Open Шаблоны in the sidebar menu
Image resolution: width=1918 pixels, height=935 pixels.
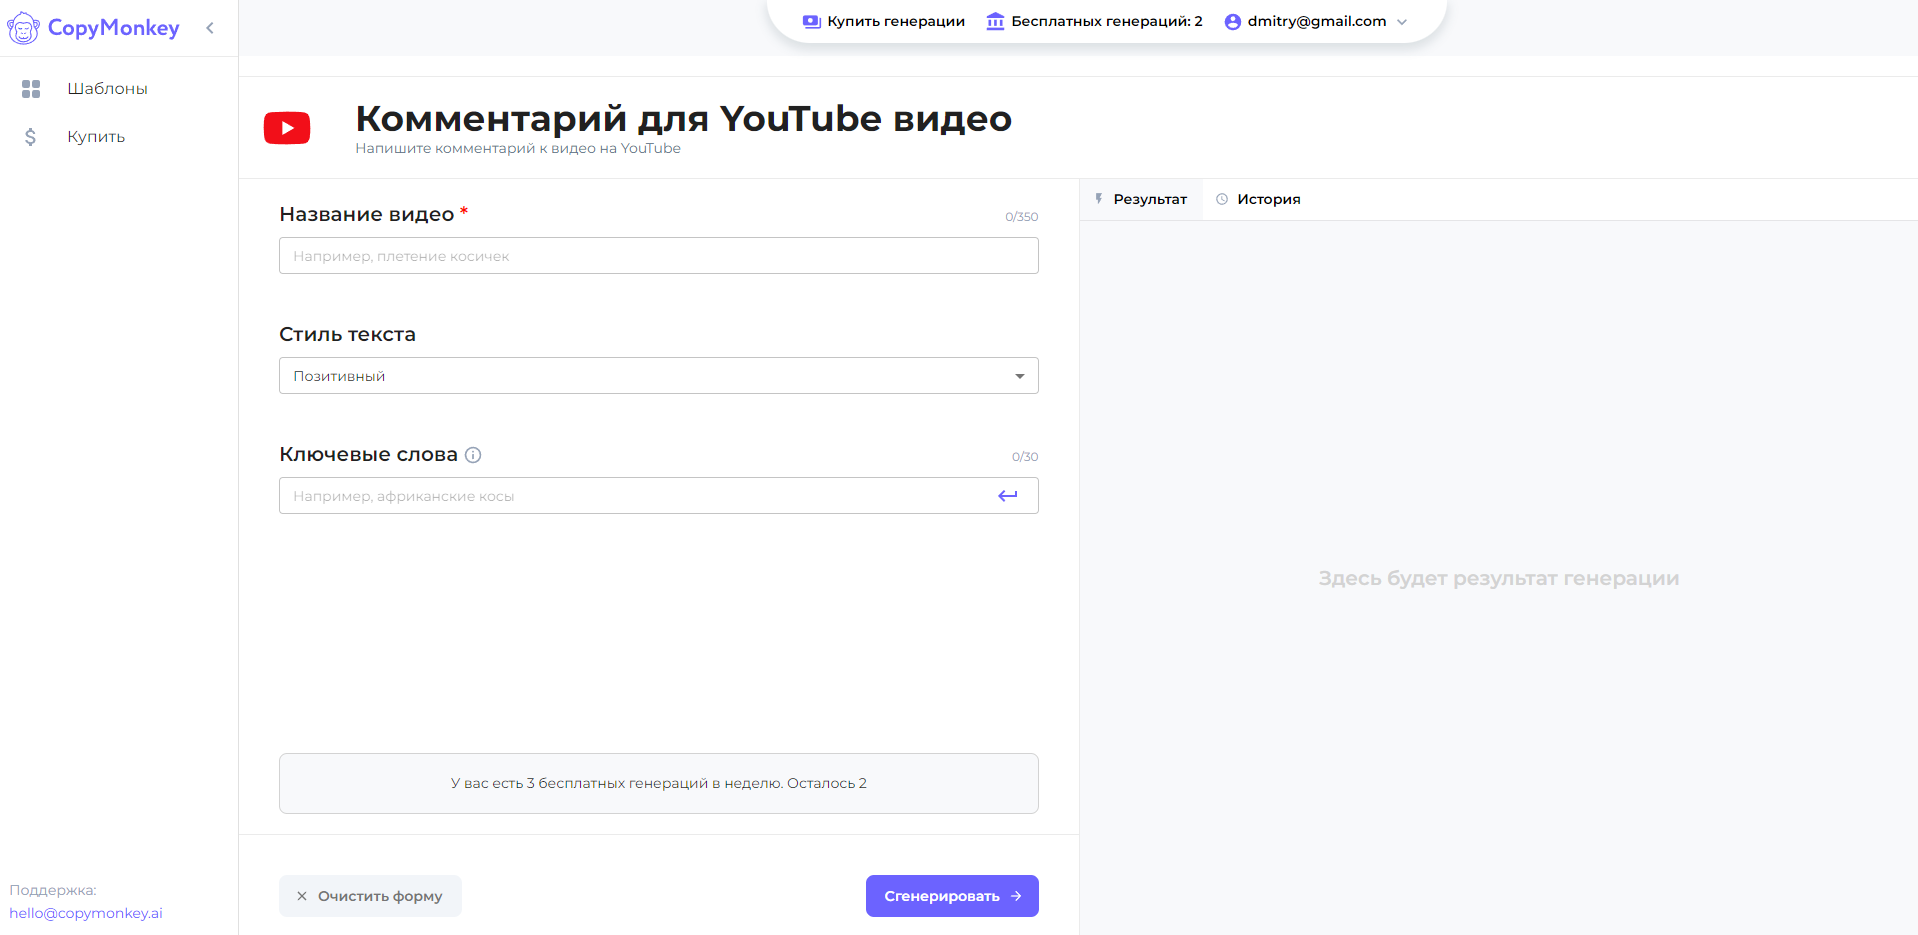[x=107, y=89]
